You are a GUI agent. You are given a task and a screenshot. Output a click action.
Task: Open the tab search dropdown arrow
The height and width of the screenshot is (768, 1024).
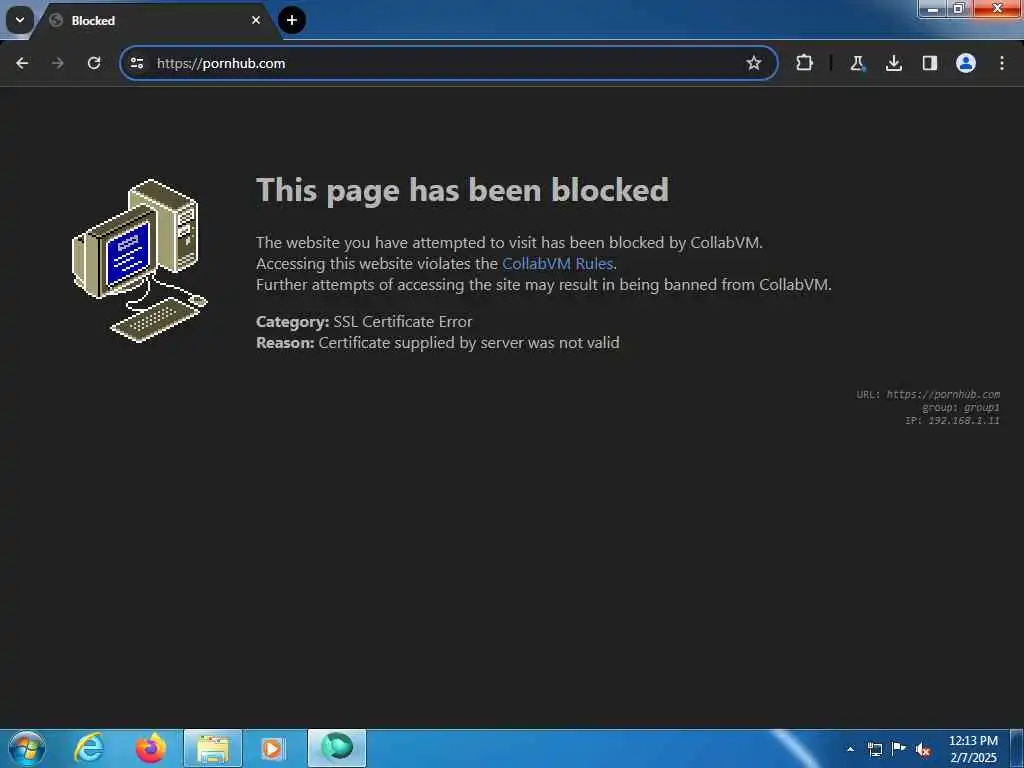coord(20,20)
